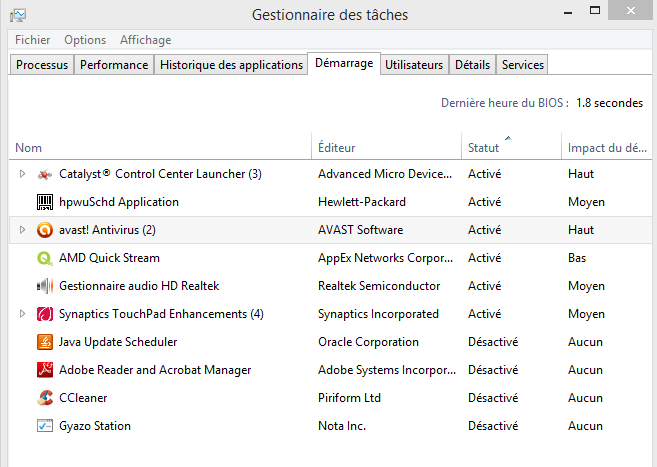This screenshot has width=657, height=467.
Task: Click the Task Manager title bar icon
Action: [x=17, y=15]
